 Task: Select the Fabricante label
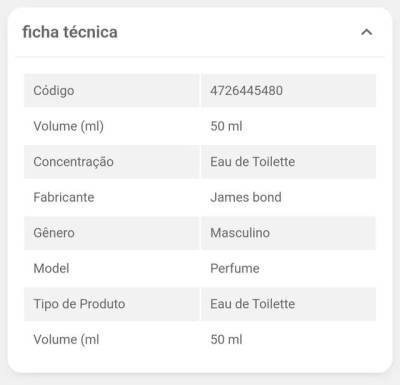(64, 197)
